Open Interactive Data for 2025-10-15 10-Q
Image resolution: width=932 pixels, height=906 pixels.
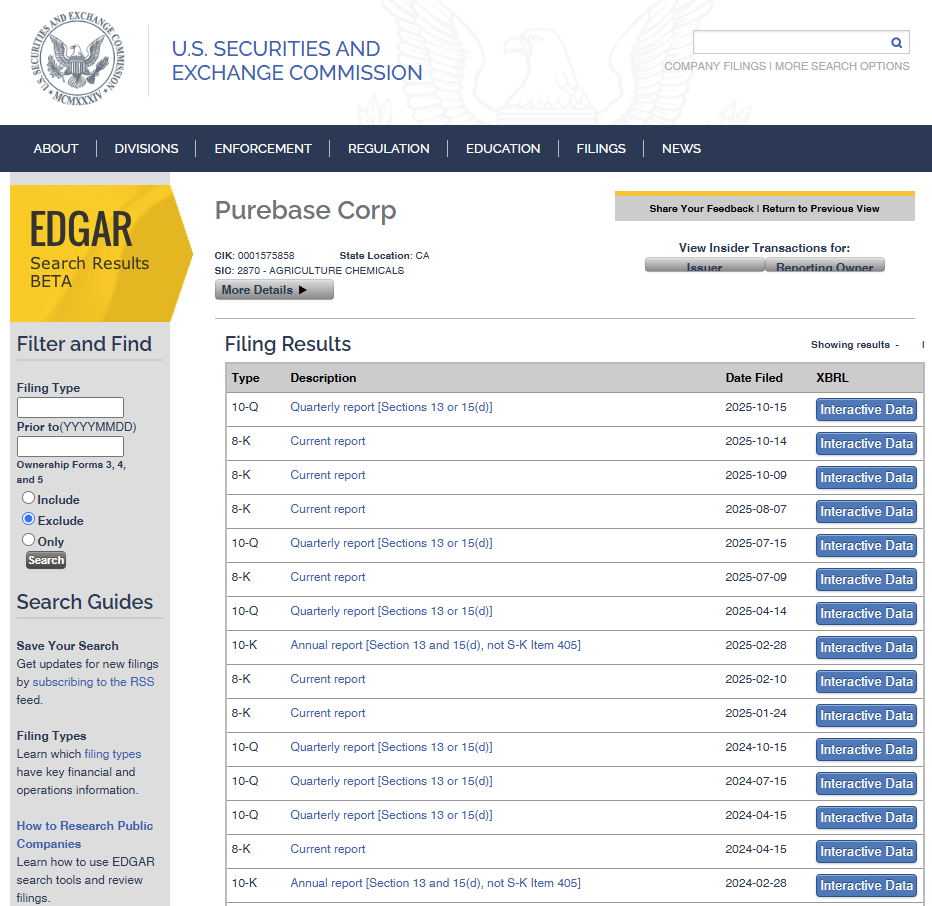click(866, 410)
